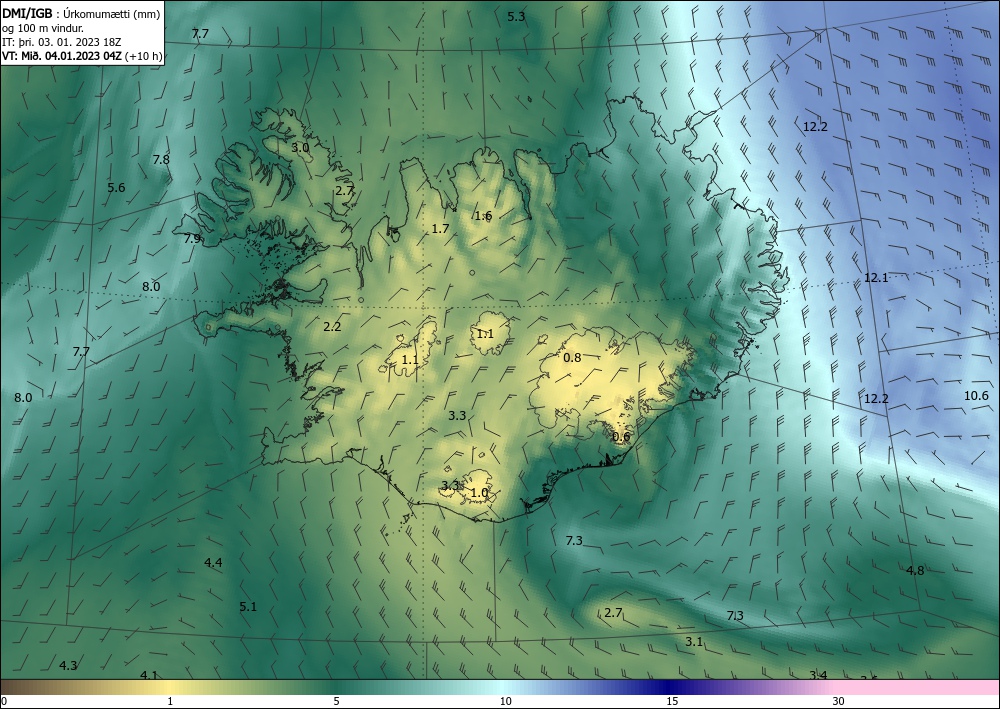
Task: Click the 5.1 value label
Action: (248, 606)
